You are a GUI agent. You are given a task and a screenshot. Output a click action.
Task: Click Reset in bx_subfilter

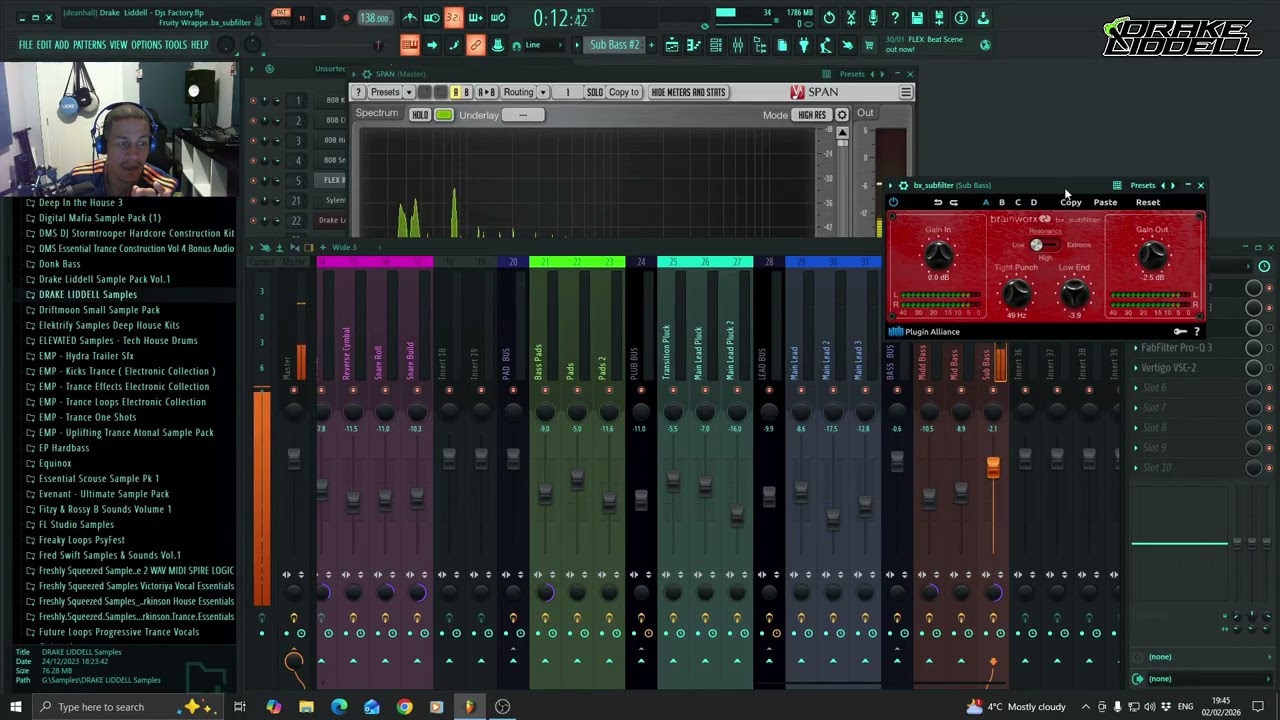pyautogui.click(x=1148, y=202)
